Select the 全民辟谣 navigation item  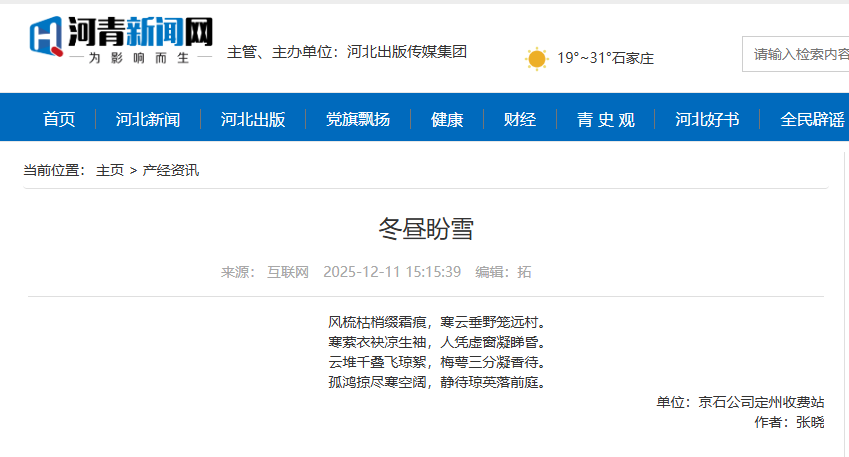[x=811, y=120]
